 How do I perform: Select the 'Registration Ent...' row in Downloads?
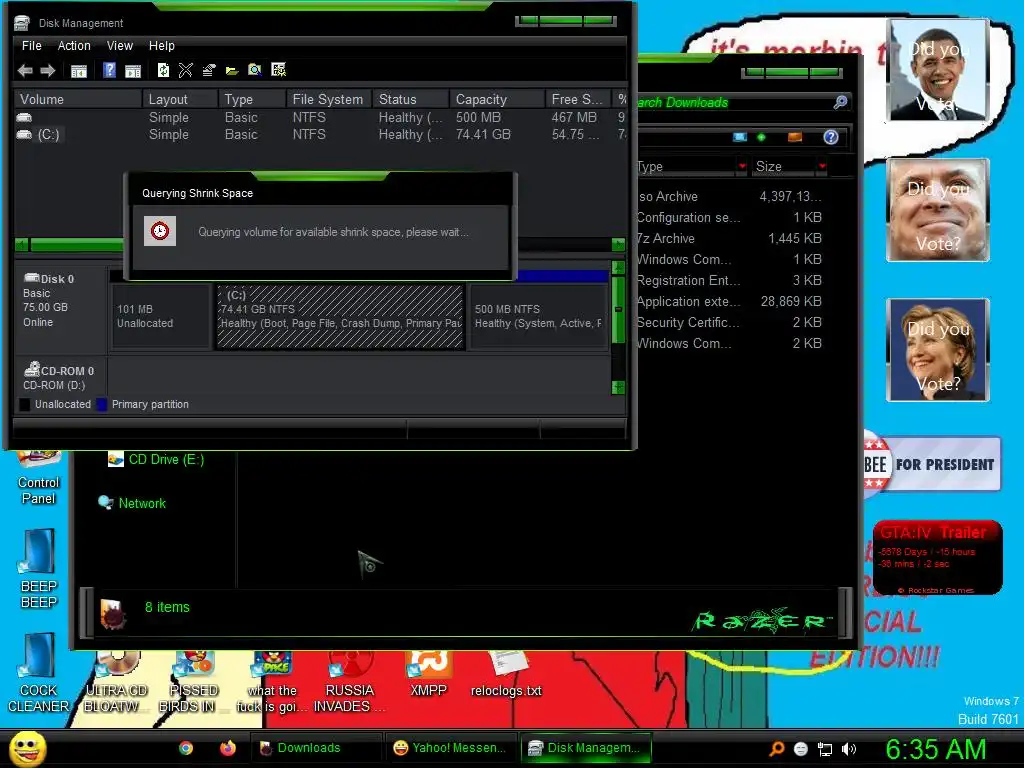tap(730, 280)
